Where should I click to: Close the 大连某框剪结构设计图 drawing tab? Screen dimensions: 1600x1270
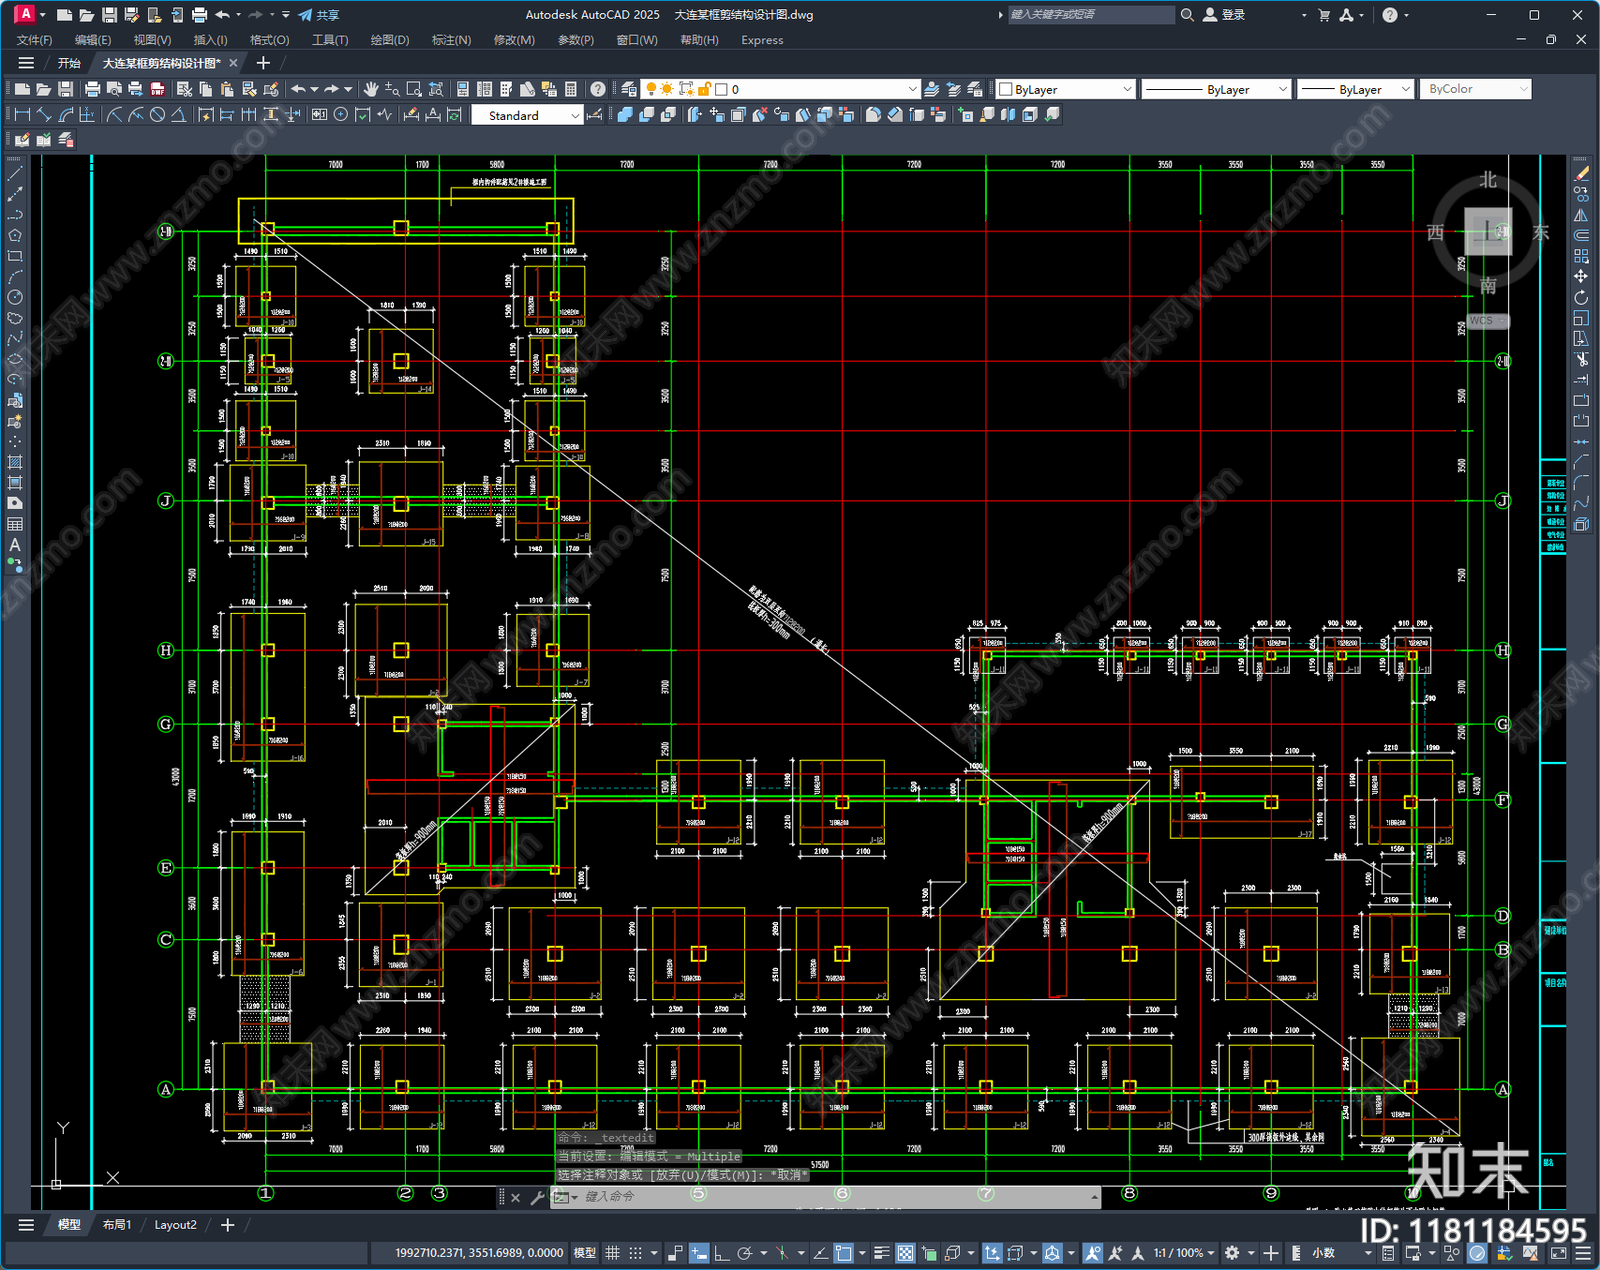click(233, 63)
